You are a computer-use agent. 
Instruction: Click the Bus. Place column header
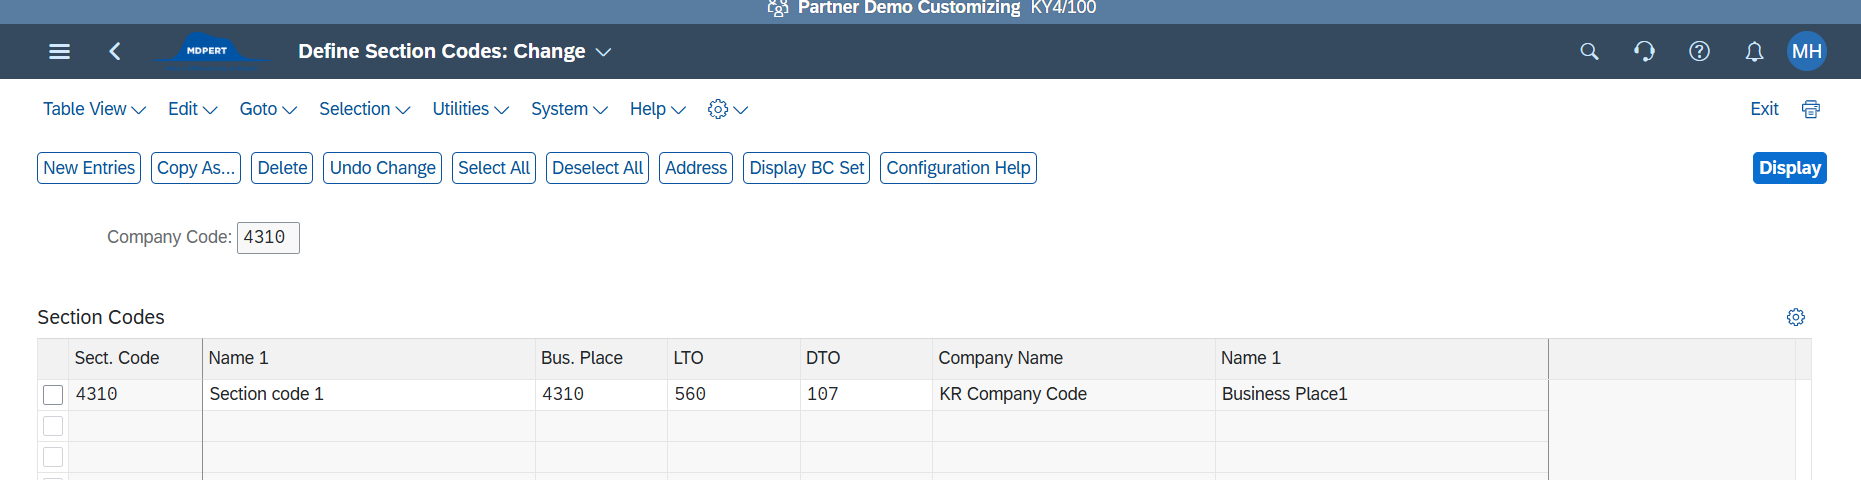[601, 358]
